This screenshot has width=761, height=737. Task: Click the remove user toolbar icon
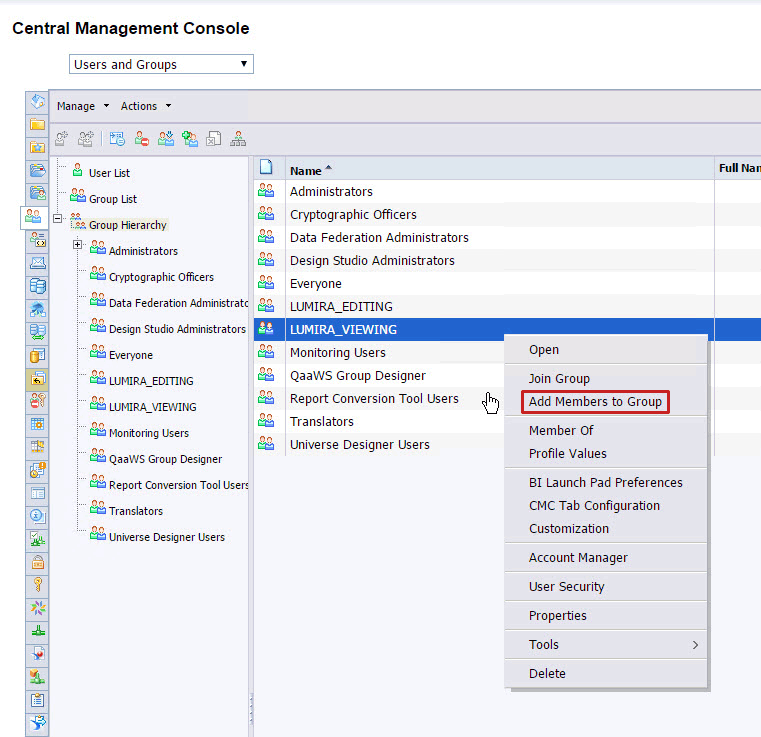[142, 139]
